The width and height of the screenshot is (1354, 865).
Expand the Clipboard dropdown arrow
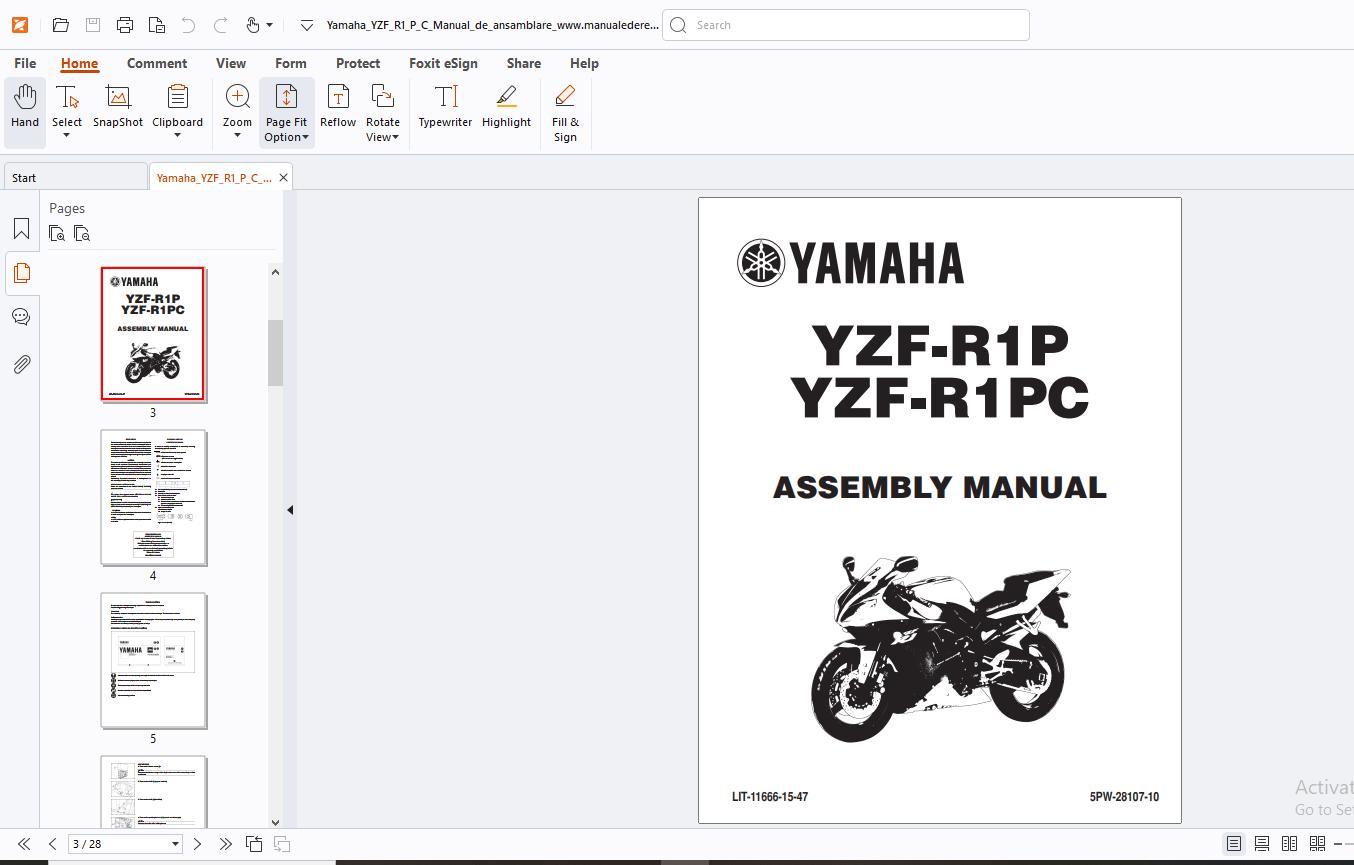[x=177, y=136]
